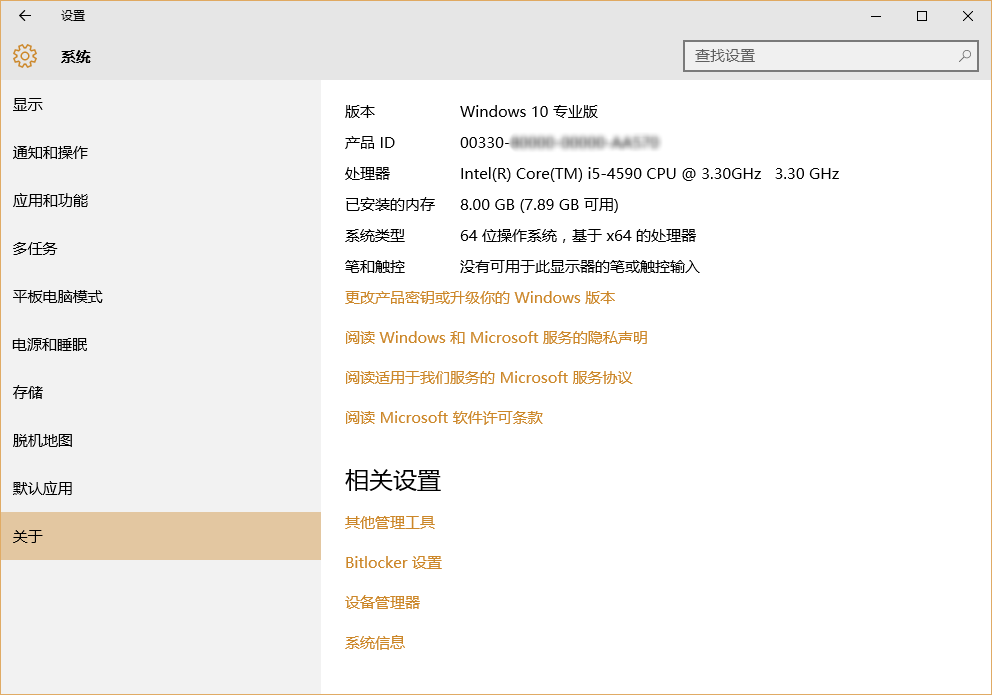Image resolution: width=992 pixels, height=695 pixels.
Task: Click the back arrow in the title bar
Action: tap(25, 16)
